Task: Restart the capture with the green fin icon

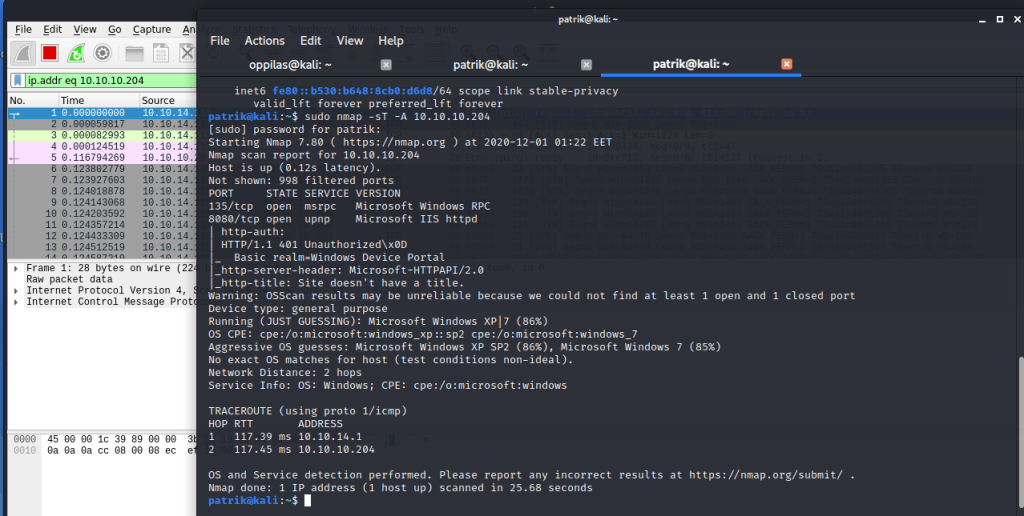Action: point(75,53)
